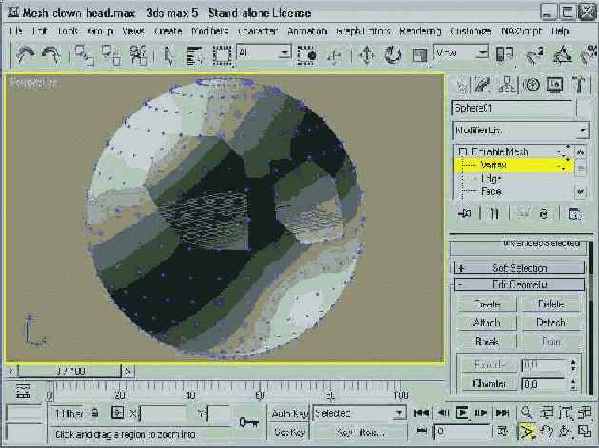
Task: Click the time slider right arrow
Action: [128, 371]
